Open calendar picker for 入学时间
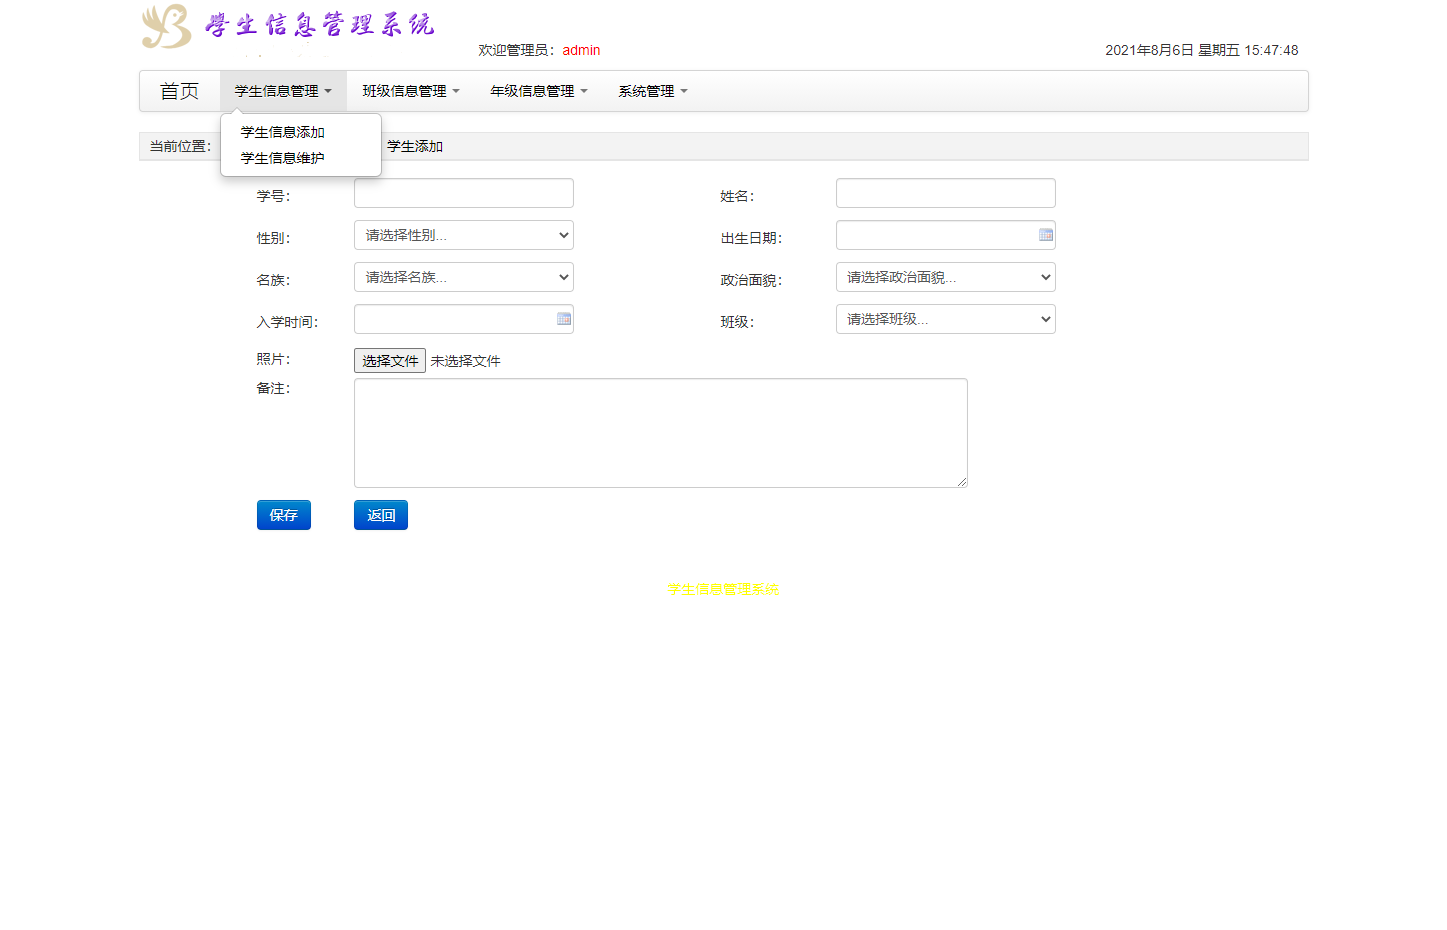 [x=564, y=319]
